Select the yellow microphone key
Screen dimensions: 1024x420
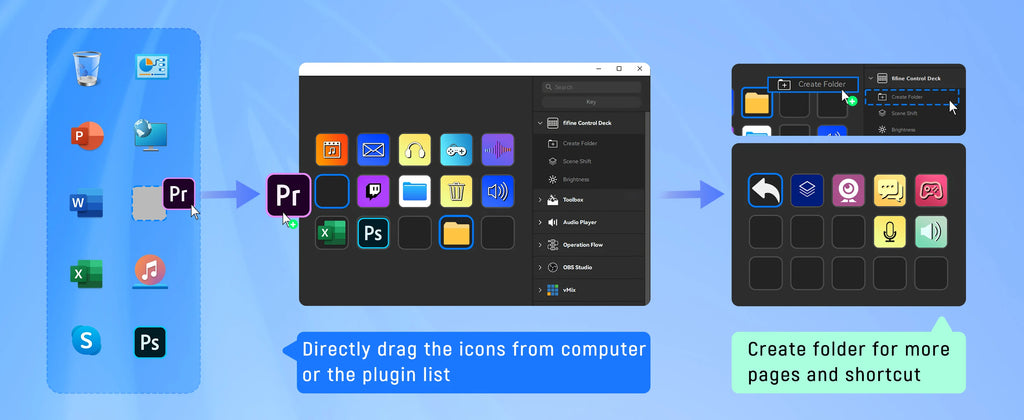tap(890, 232)
